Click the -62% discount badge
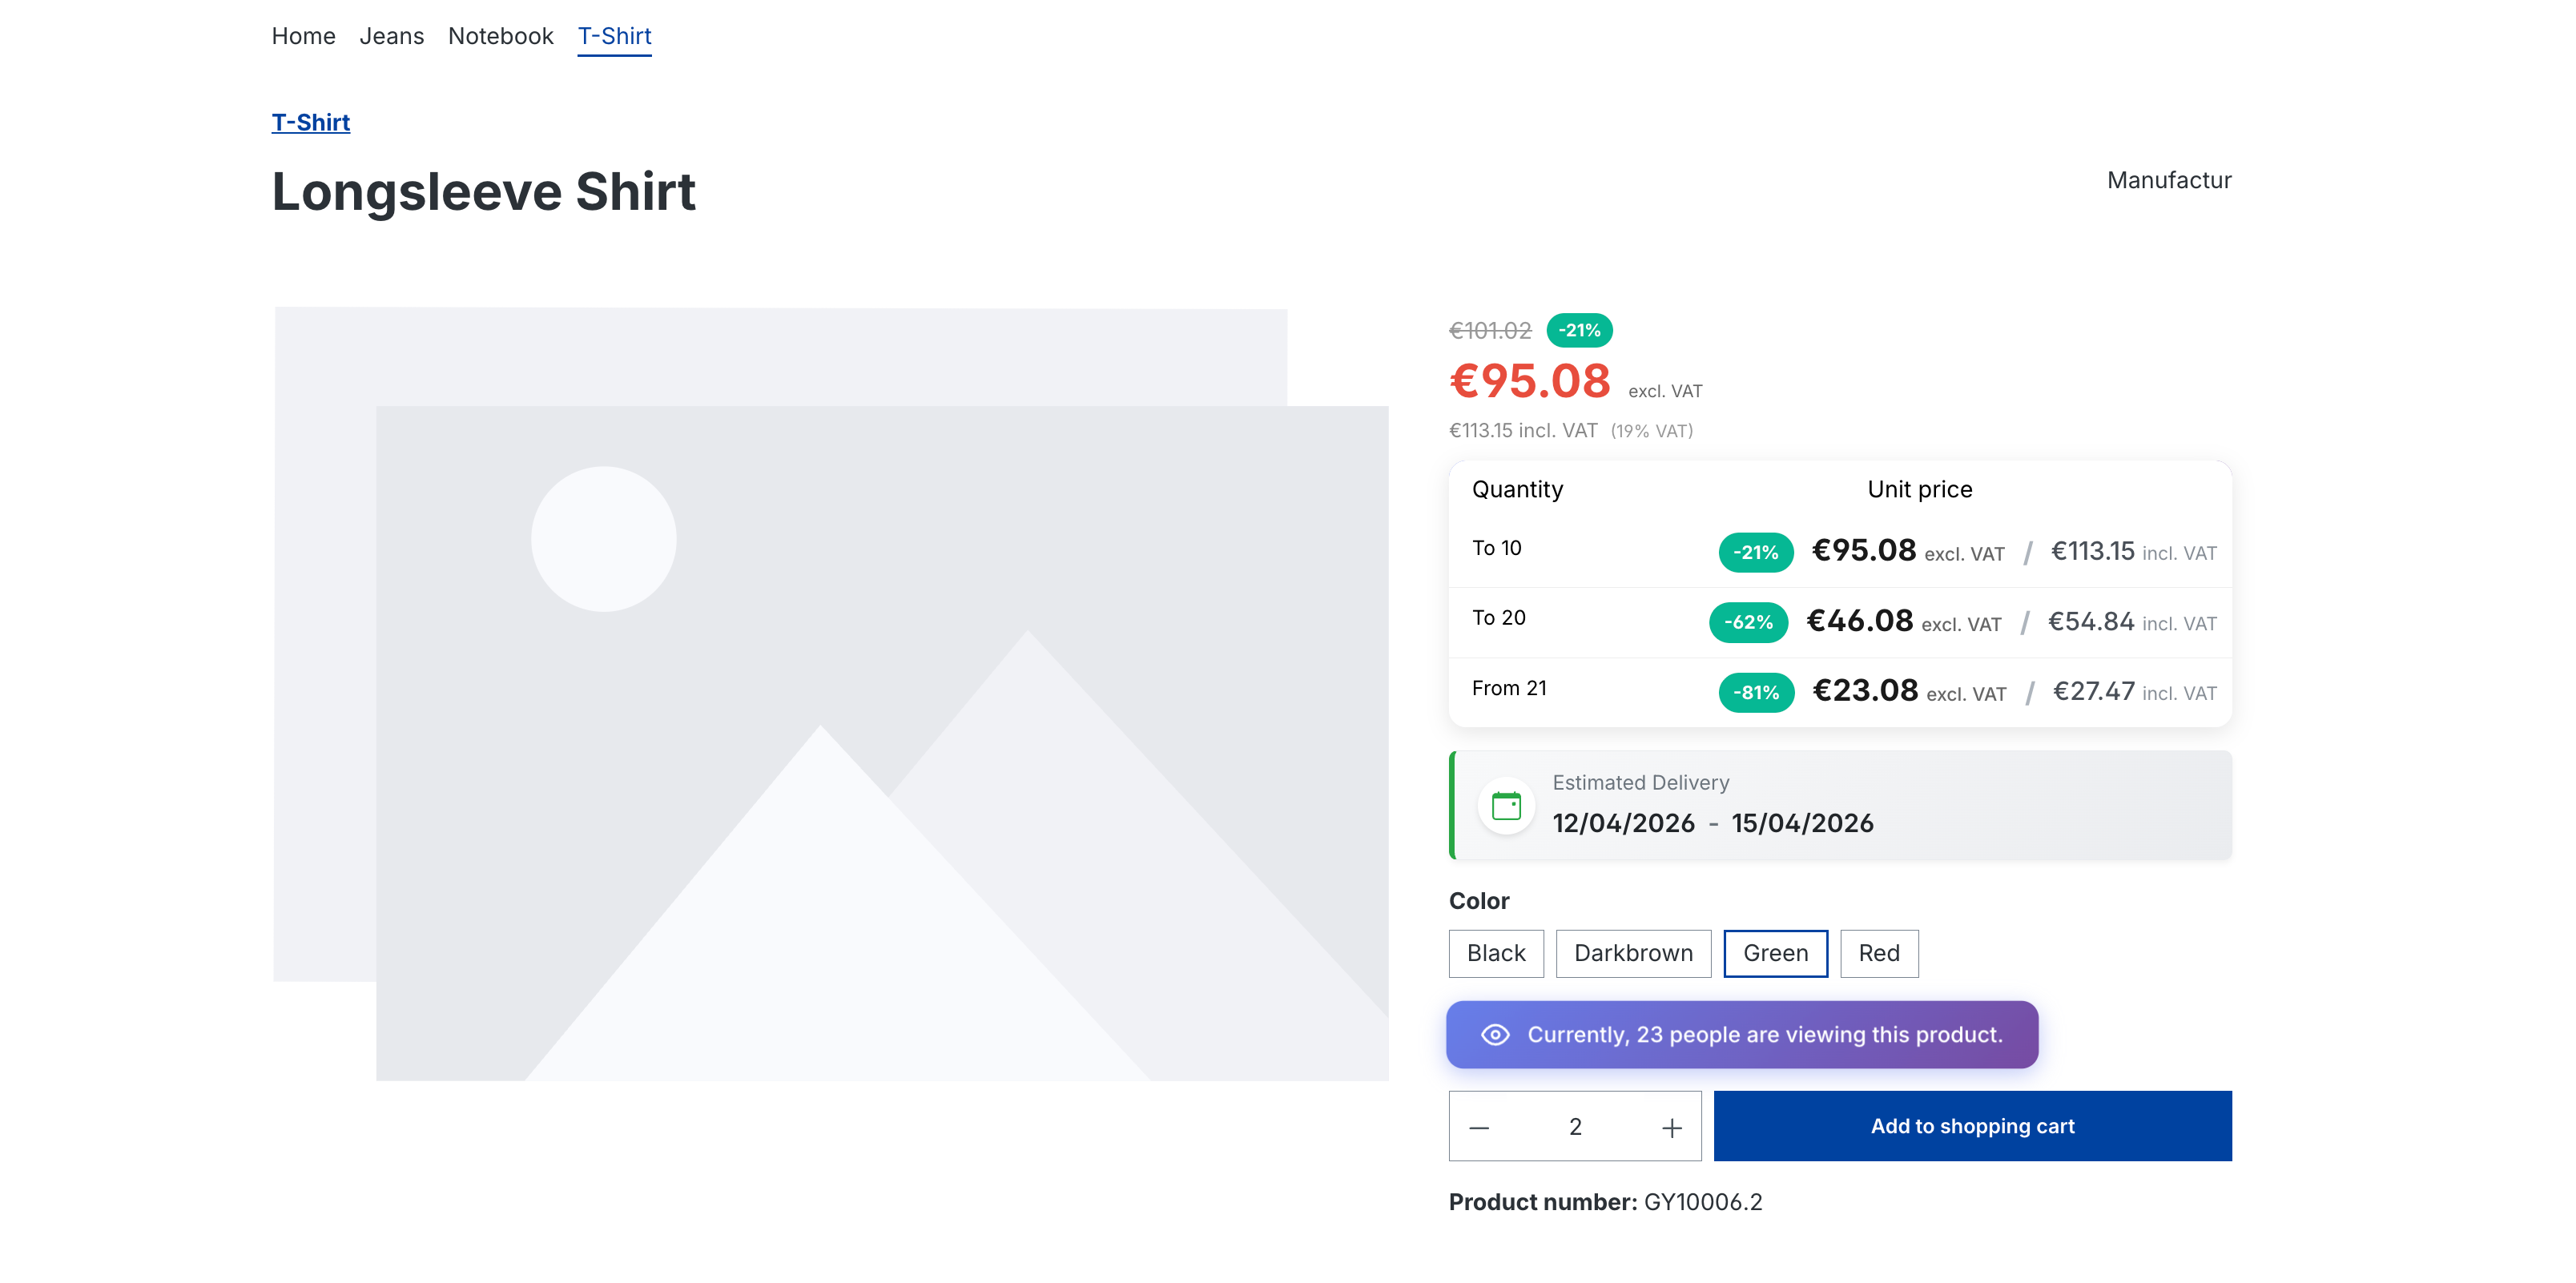The height and width of the screenshot is (1283, 2576). coord(1748,622)
